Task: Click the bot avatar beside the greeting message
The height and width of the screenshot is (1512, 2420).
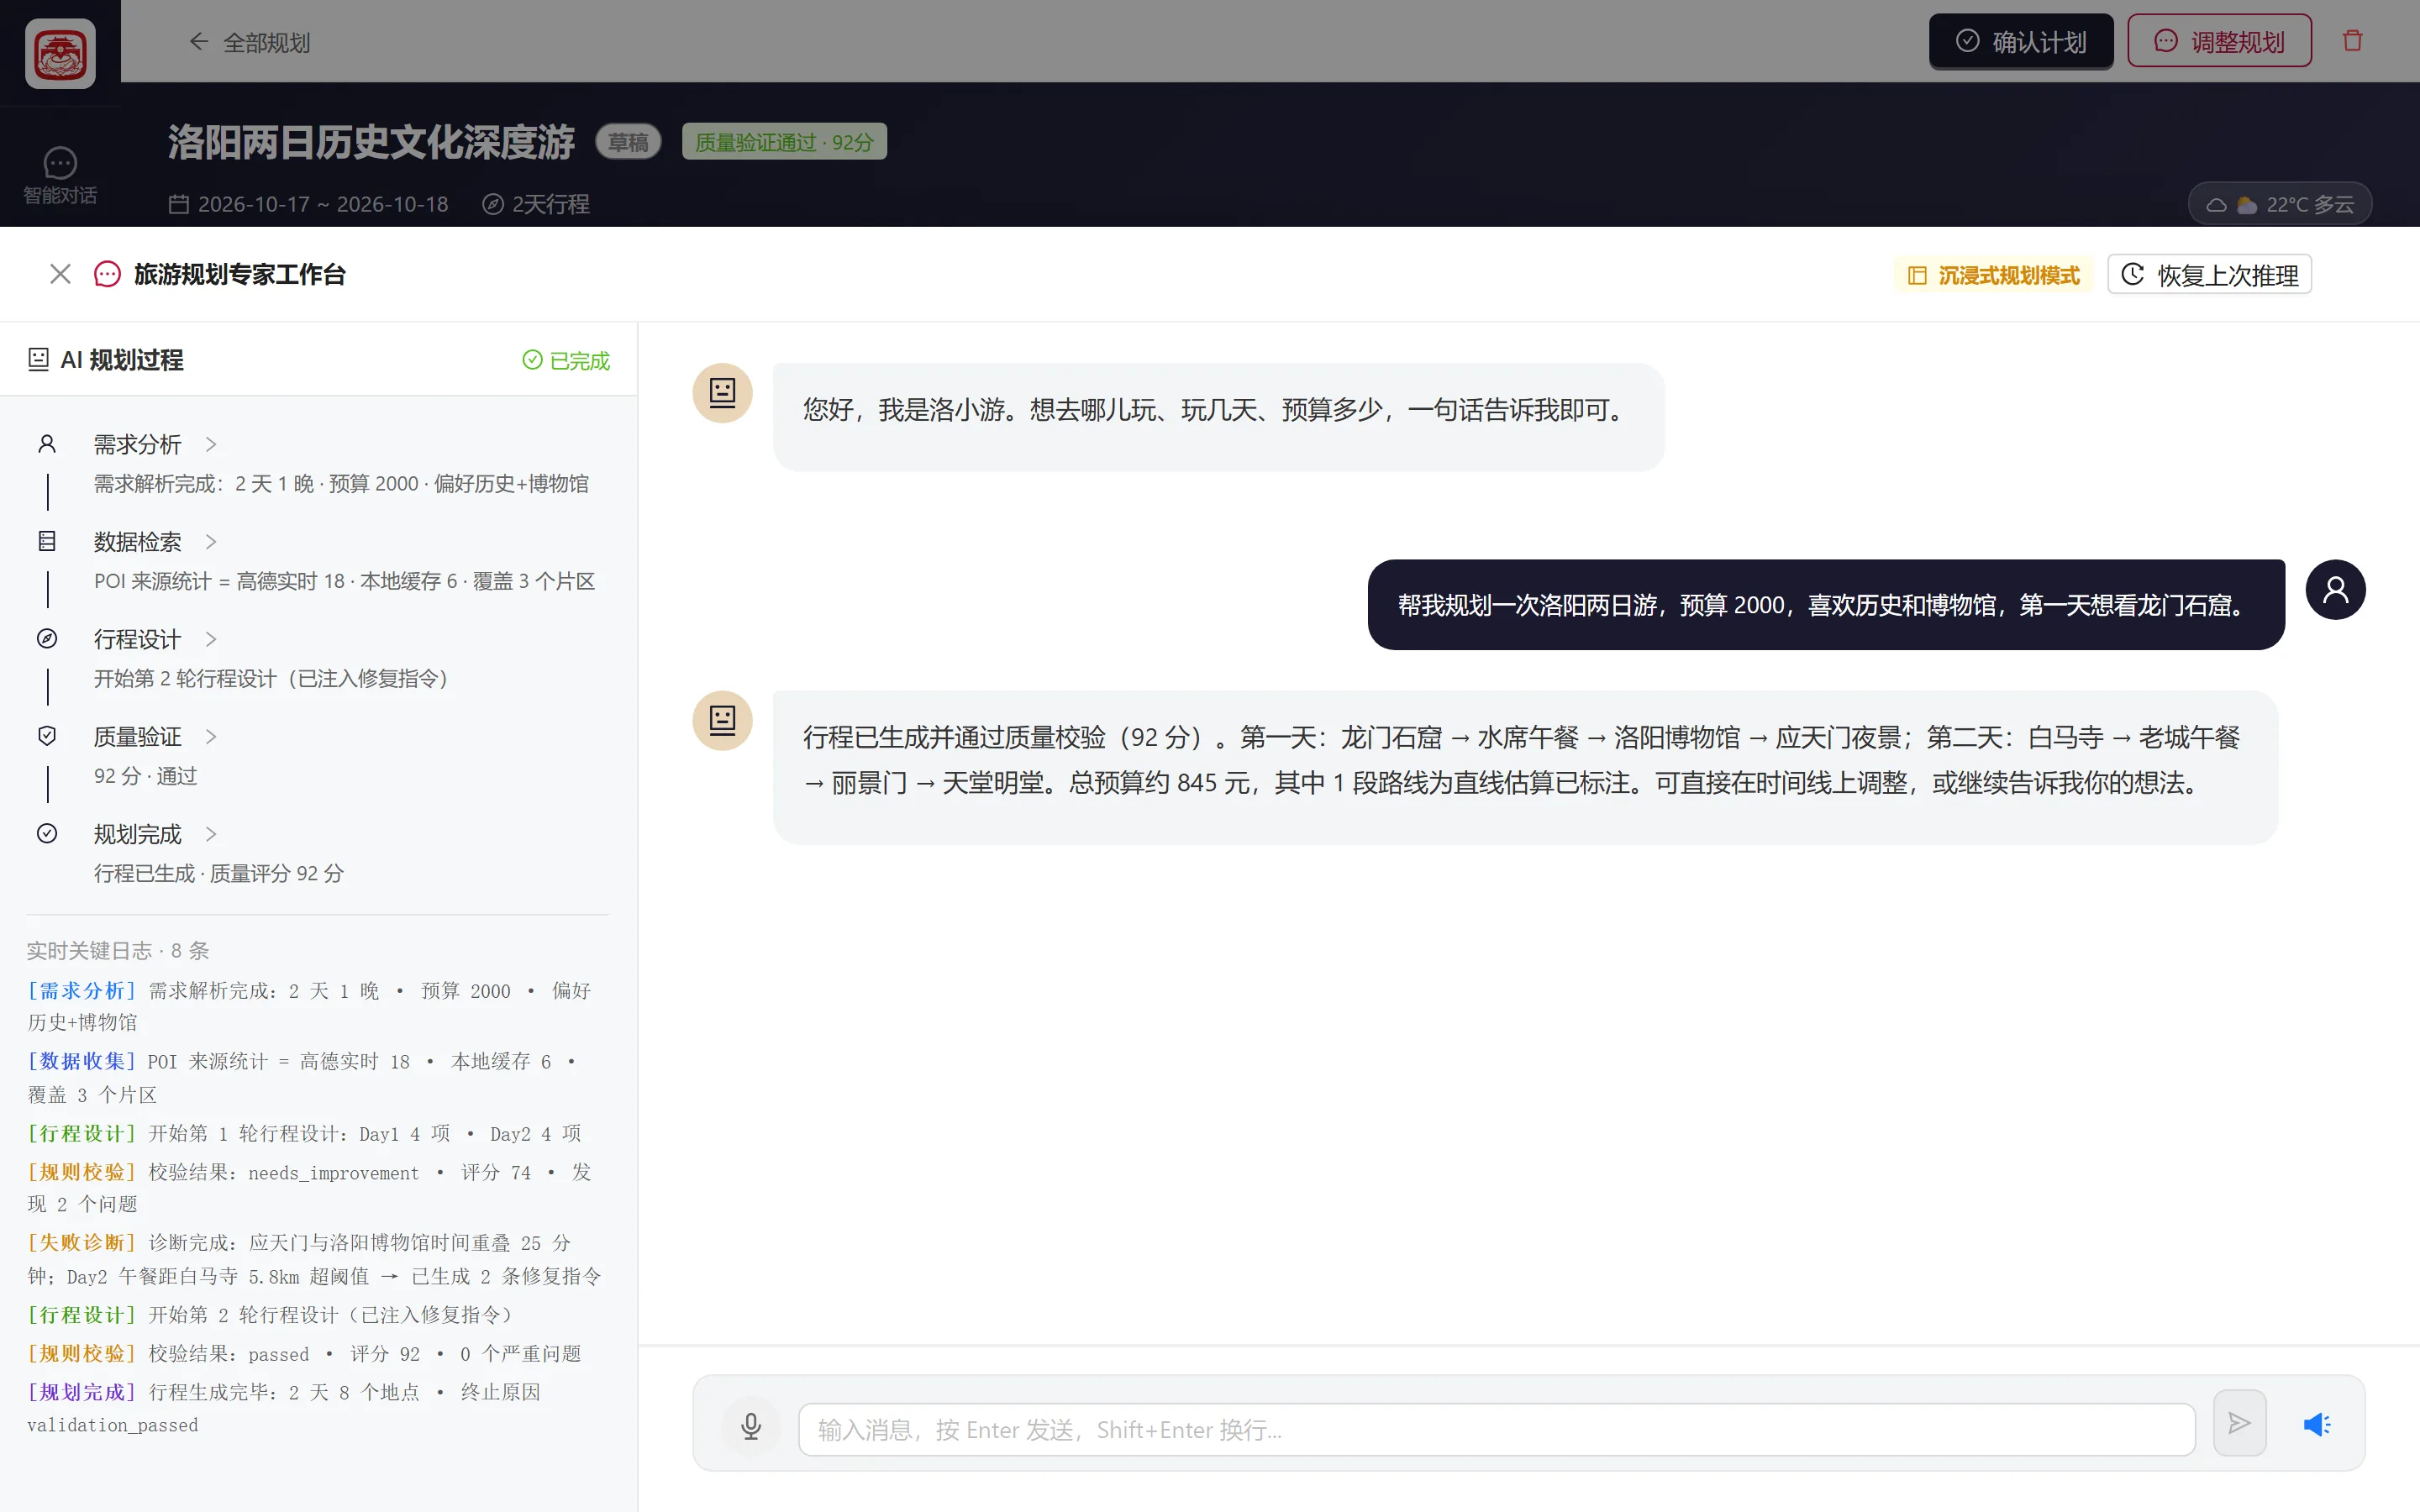Action: (x=722, y=393)
